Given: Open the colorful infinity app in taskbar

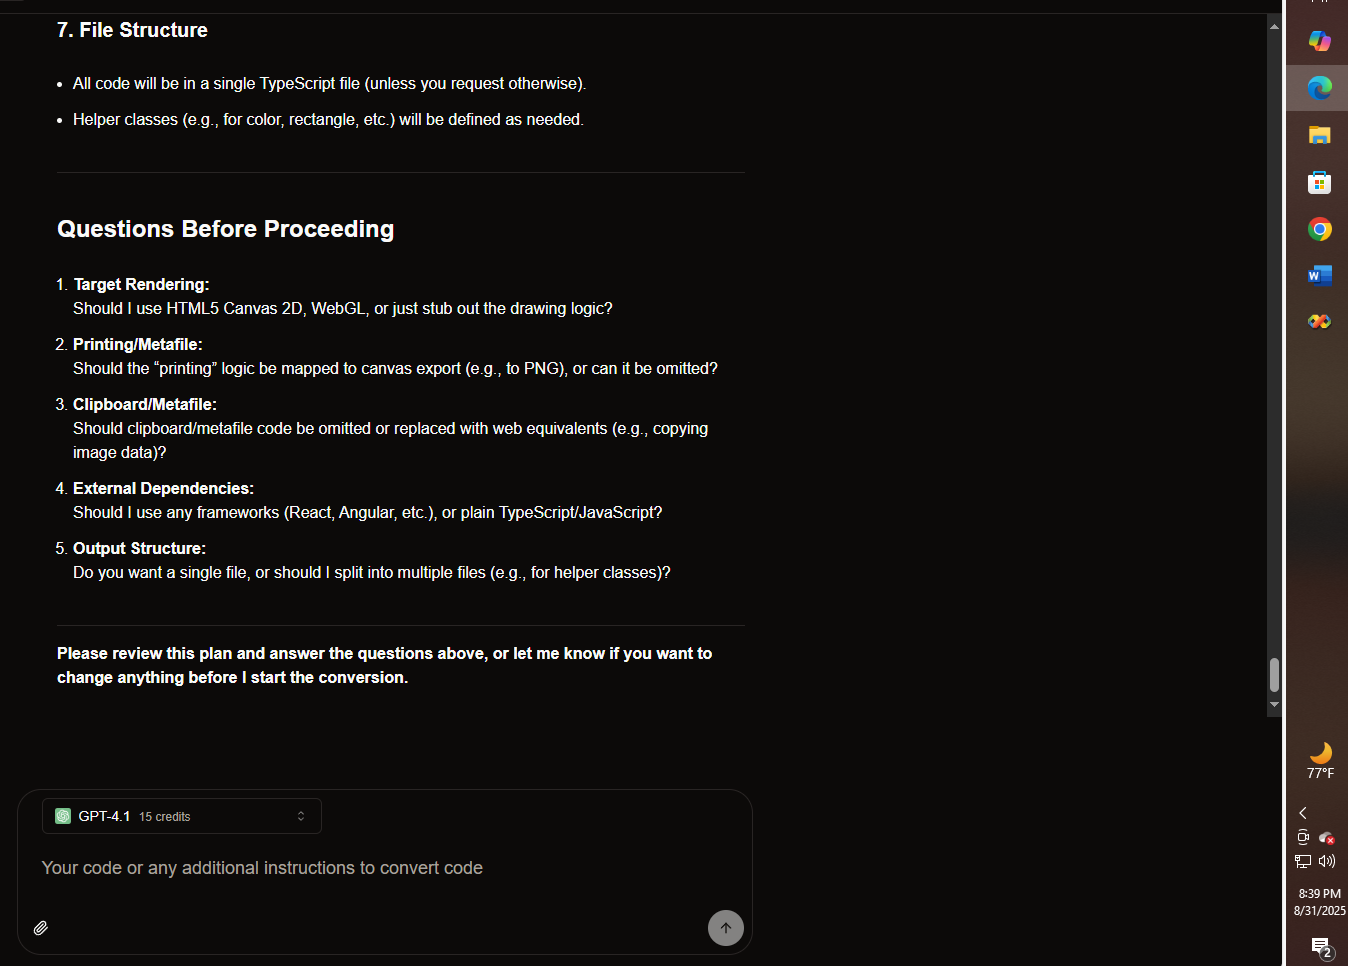Looking at the screenshot, I should tap(1319, 321).
